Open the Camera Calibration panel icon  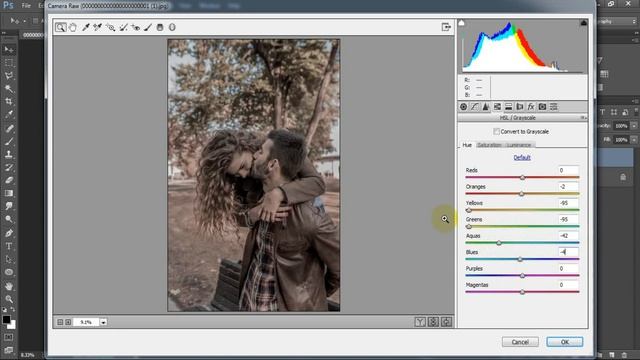point(542,107)
